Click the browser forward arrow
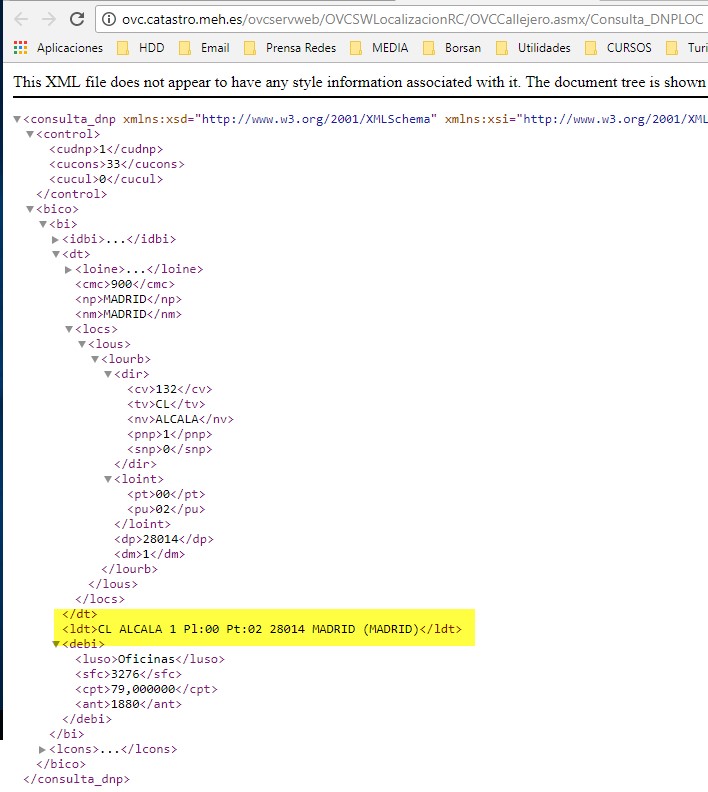 [x=49, y=19]
